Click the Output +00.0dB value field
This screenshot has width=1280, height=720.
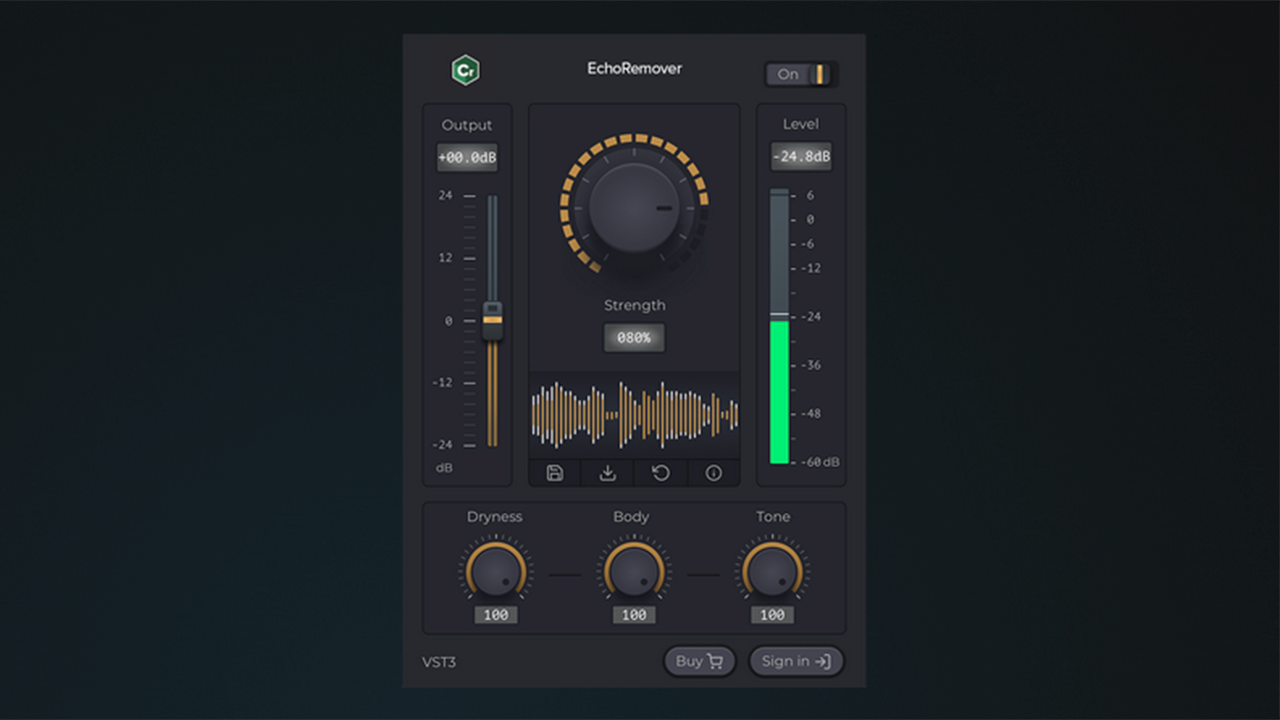(467, 158)
